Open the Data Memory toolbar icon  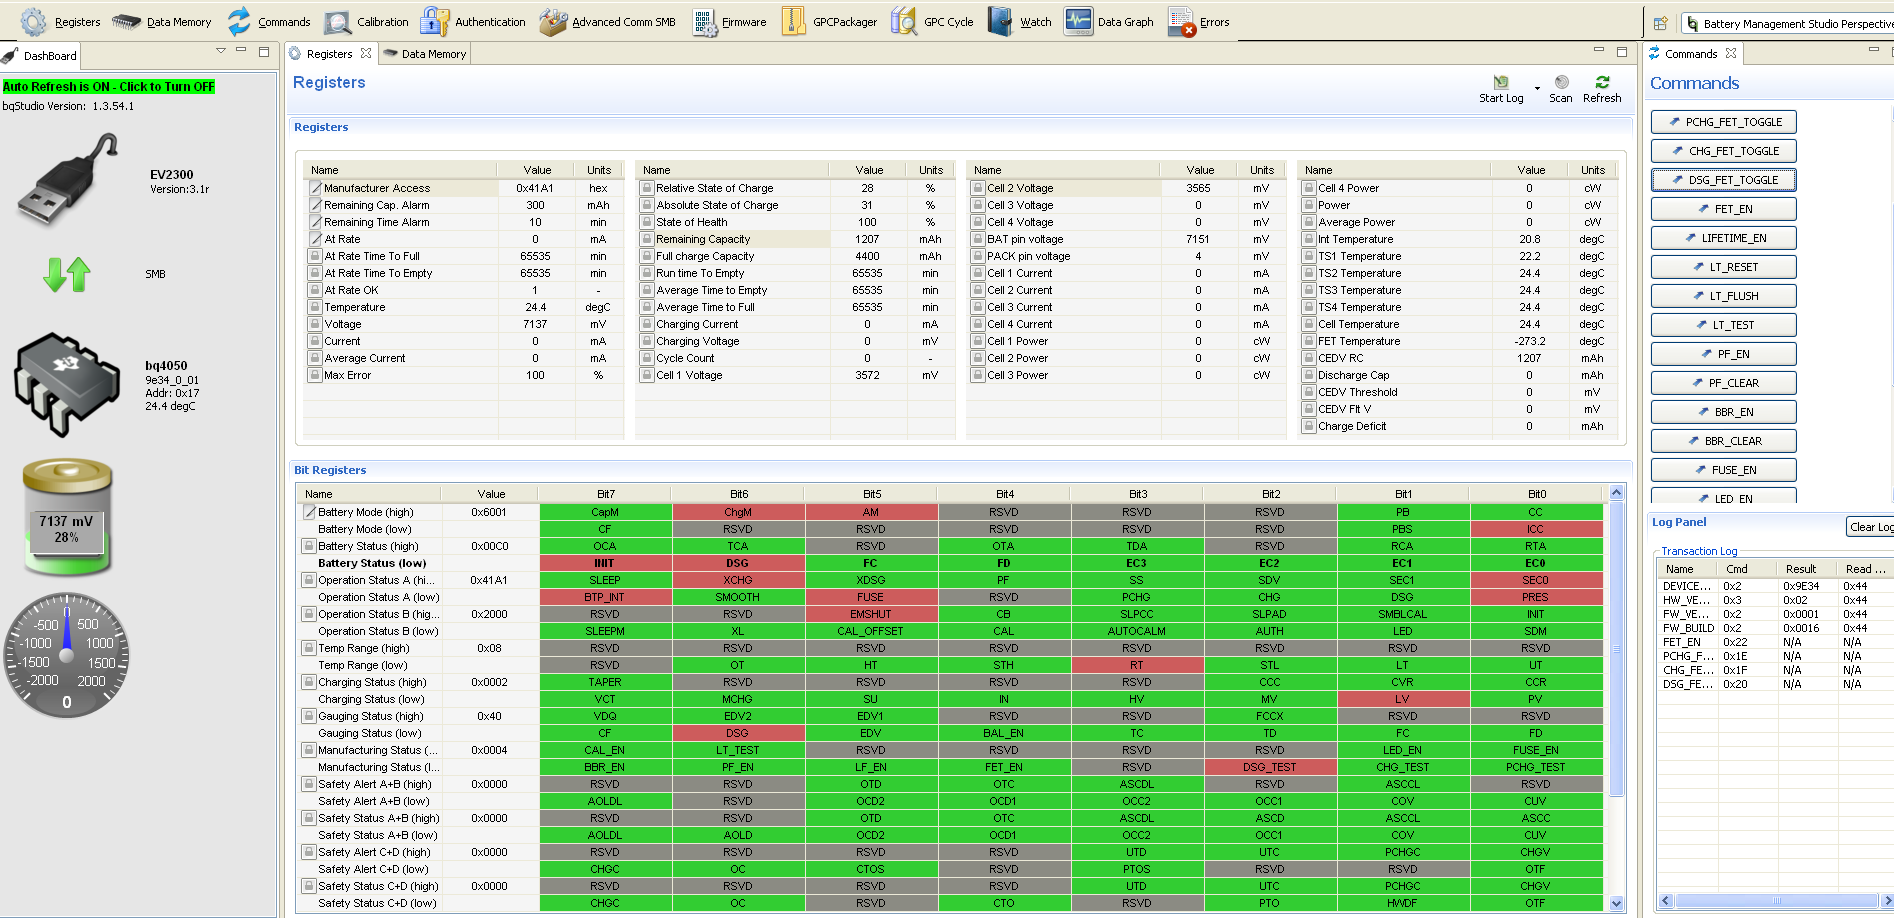(161, 21)
